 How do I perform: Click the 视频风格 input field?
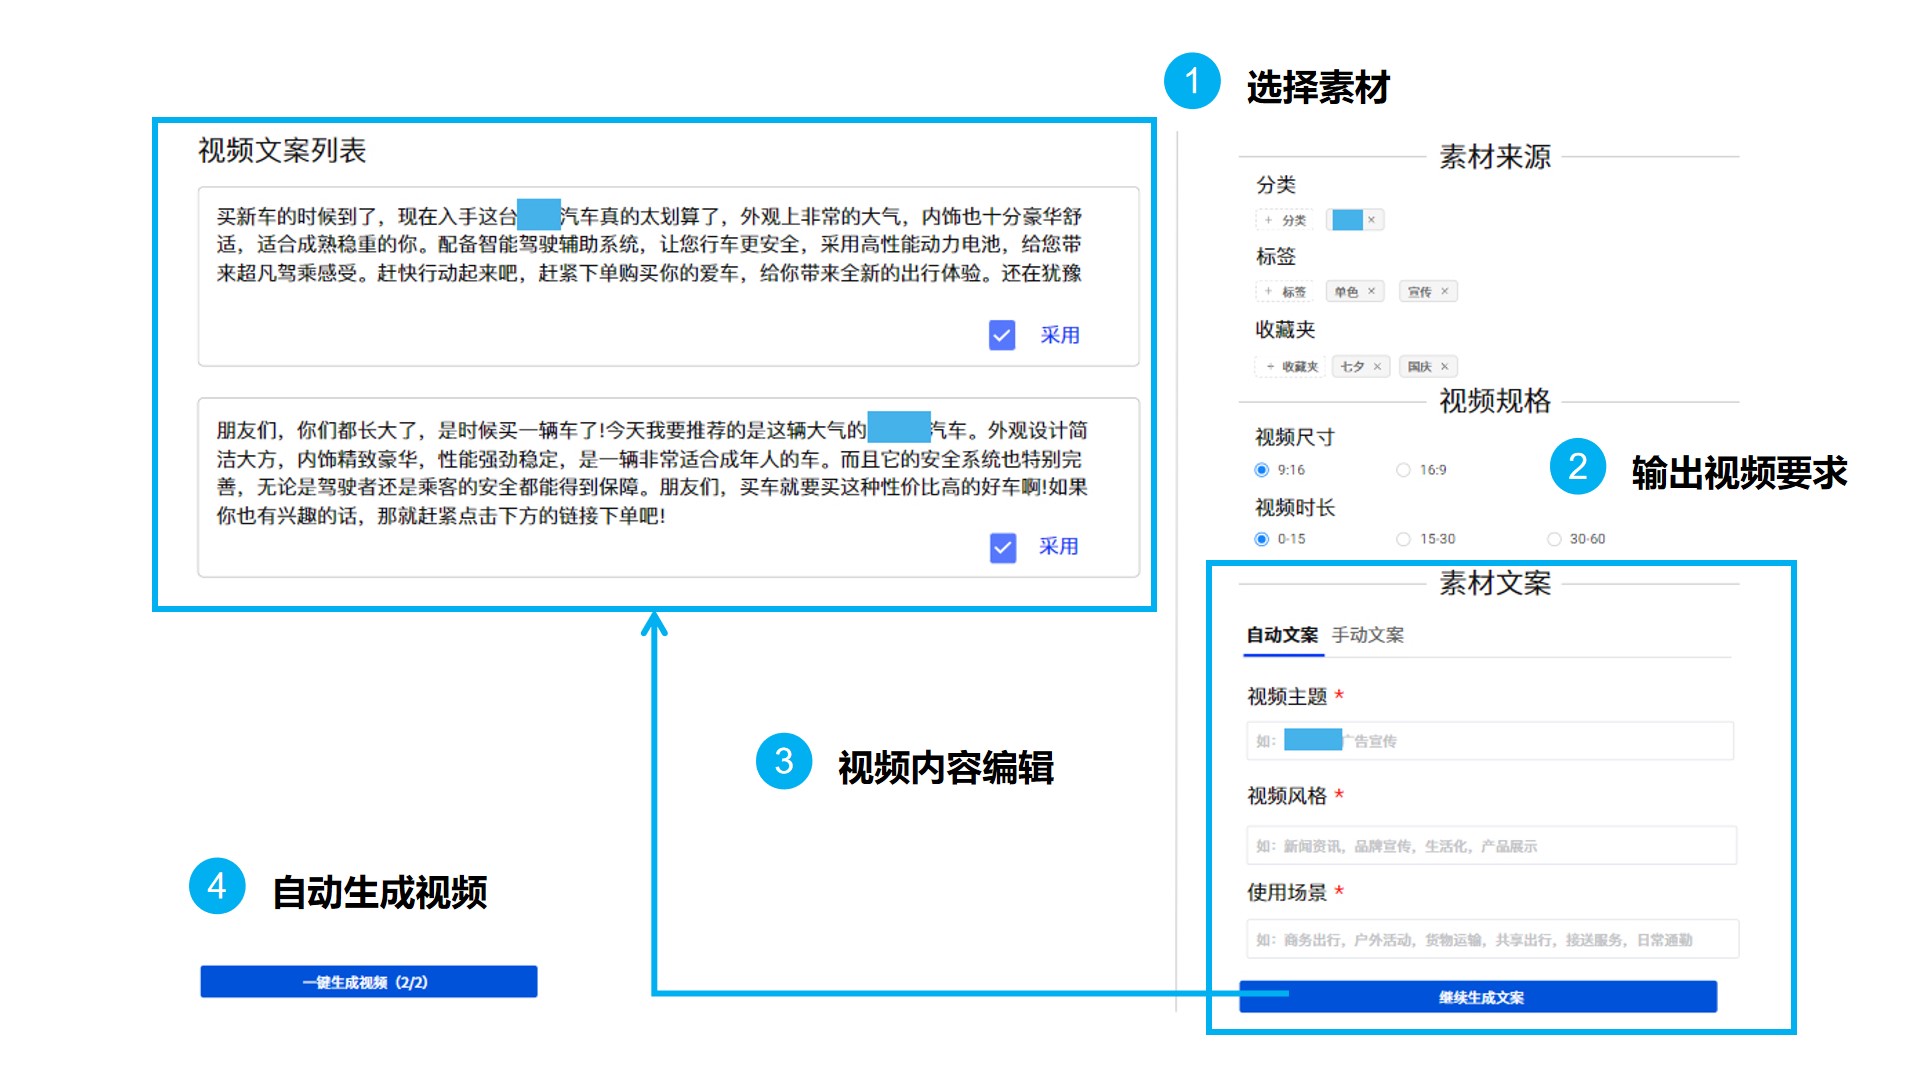[1490, 846]
